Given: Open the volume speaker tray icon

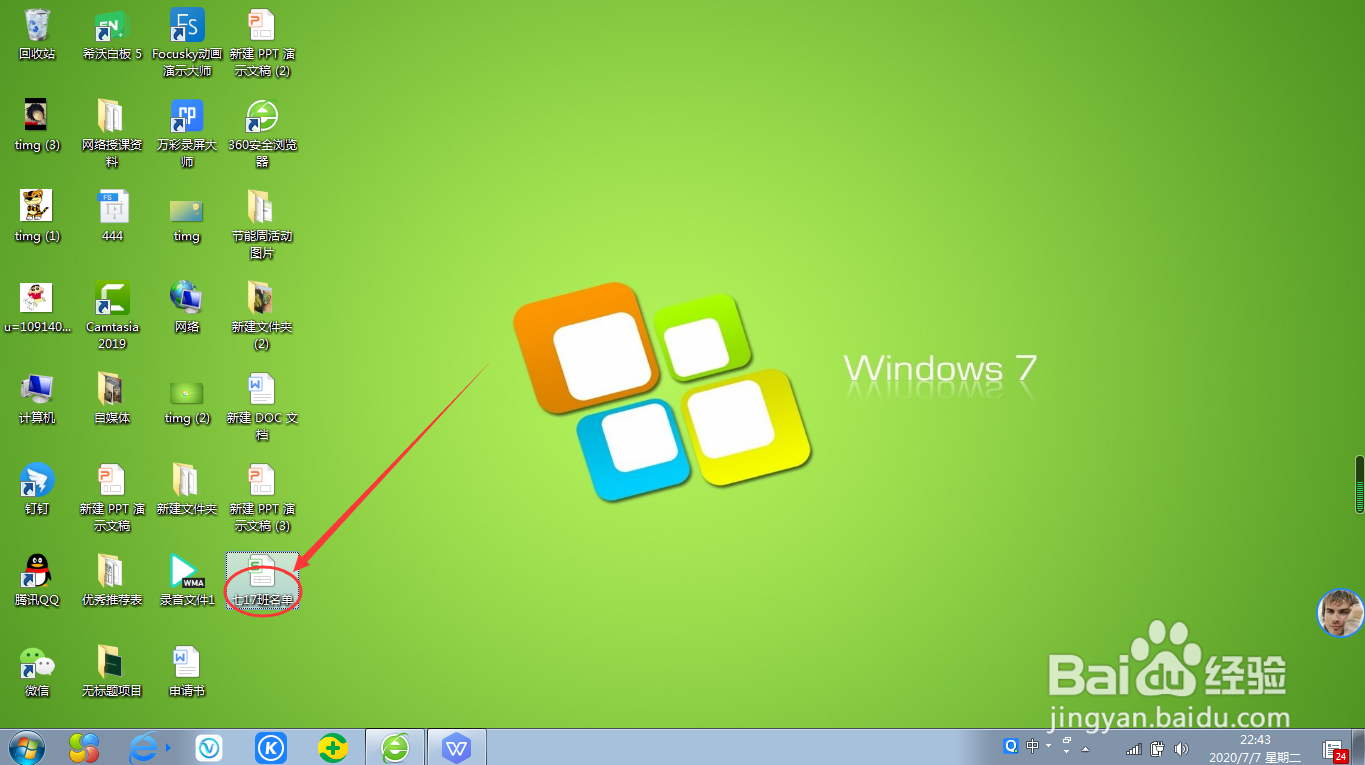Looking at the screenshot, I should point(1181,748).
